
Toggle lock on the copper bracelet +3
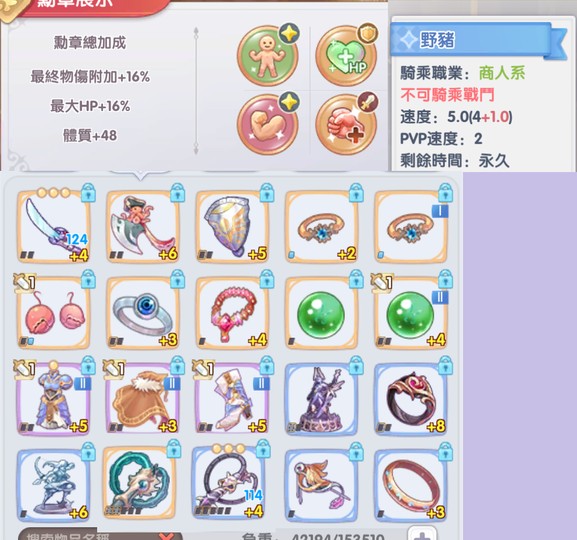tap(445, 451)
